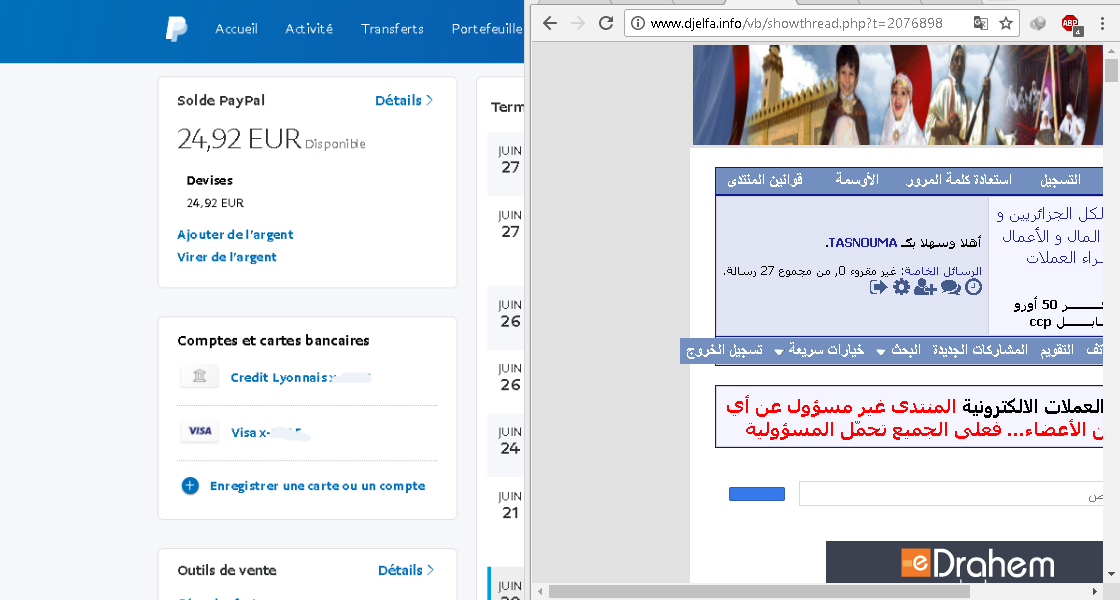Image resolution: width=1120 pixels, height=600 pixels.
Task: Open Détails link for Outils de vente
Action: pos(406,570)
